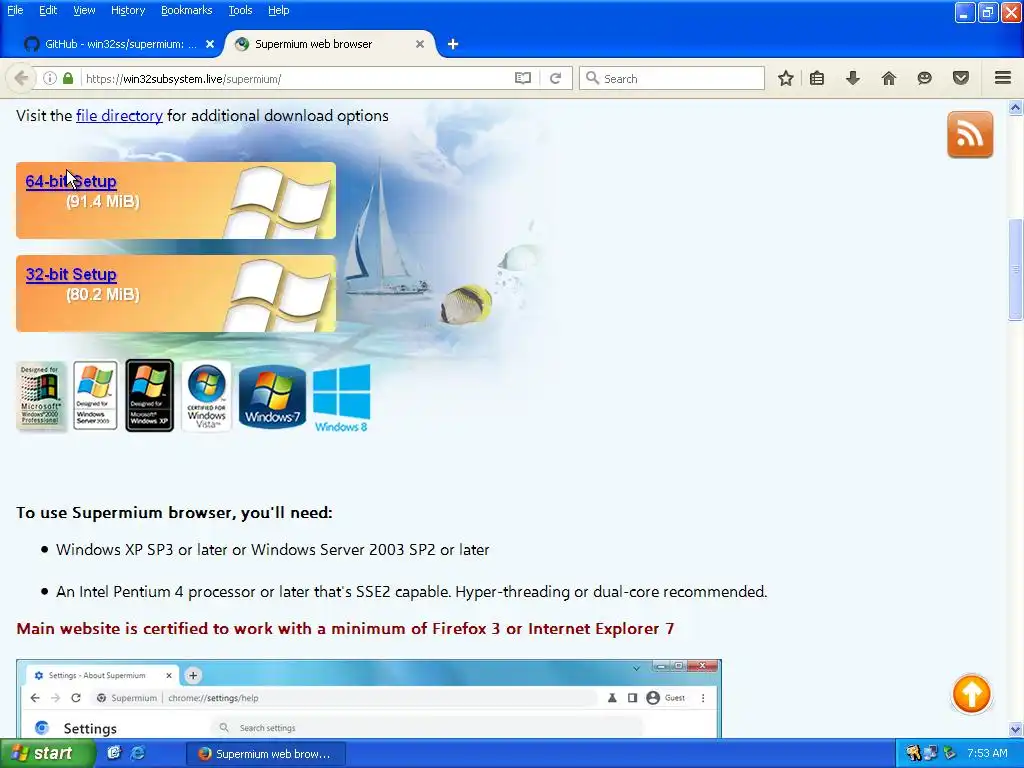Image resolution: width=1024 pixels, height=768 pixels.
Task: Click the browser Back arrow button
Action: (21, 78)
